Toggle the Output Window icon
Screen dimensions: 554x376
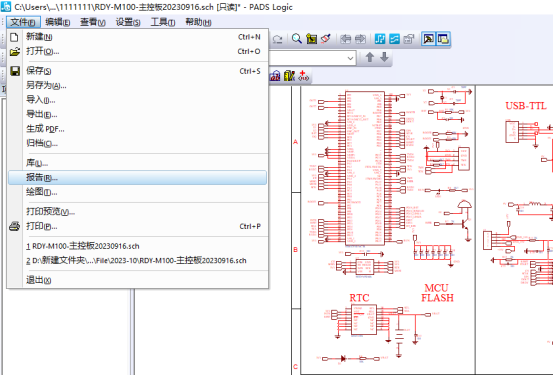click(x=429, y=39)
